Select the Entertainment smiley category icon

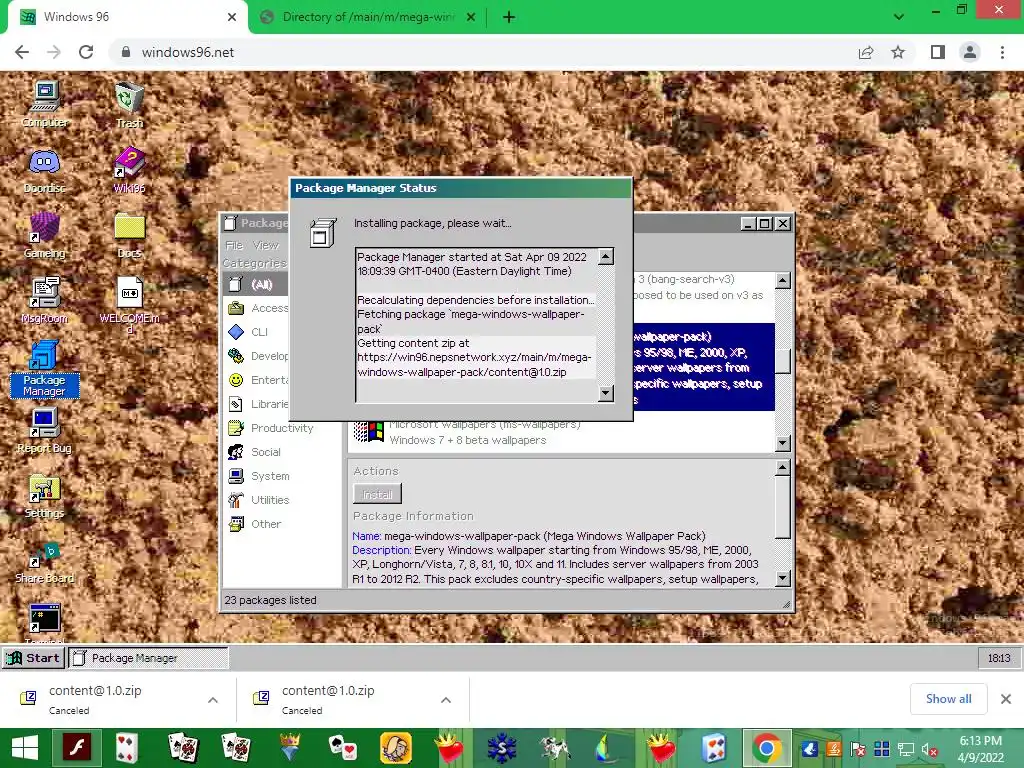pyautogui.click(x=236, y=380)
